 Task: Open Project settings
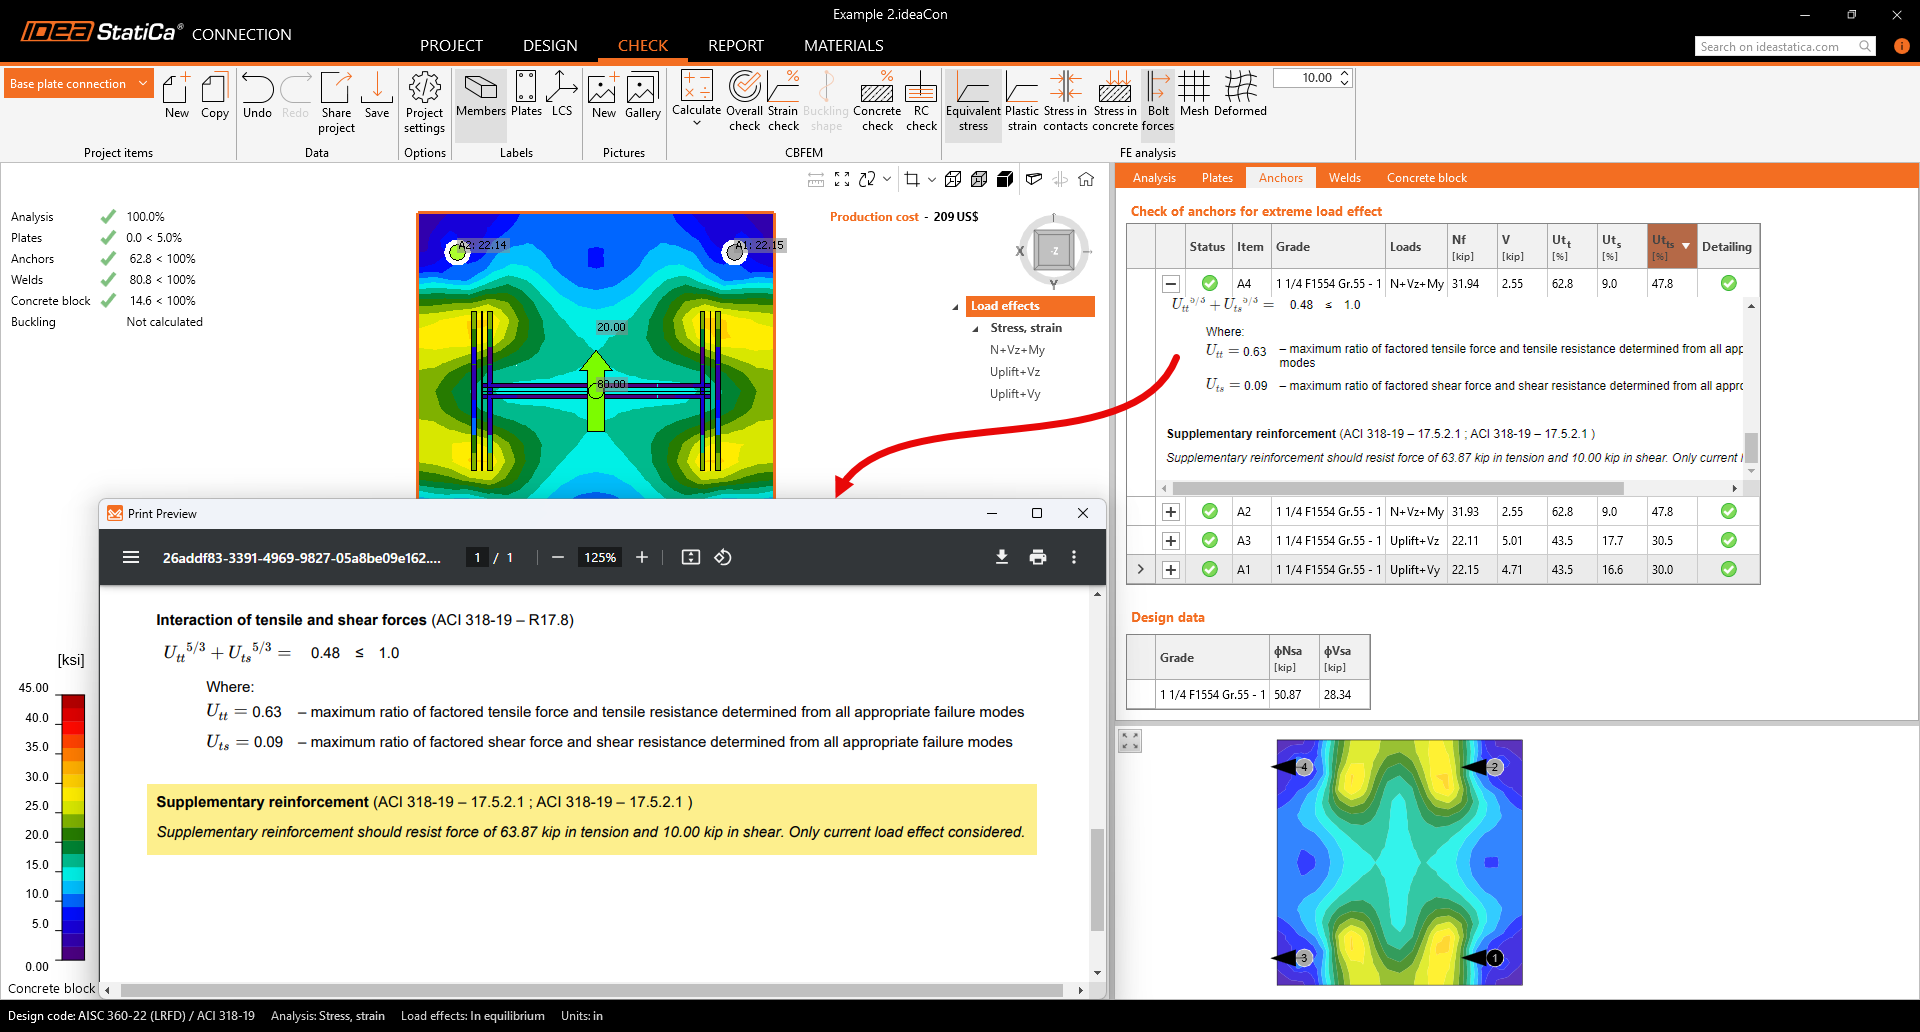click(424, 100)
